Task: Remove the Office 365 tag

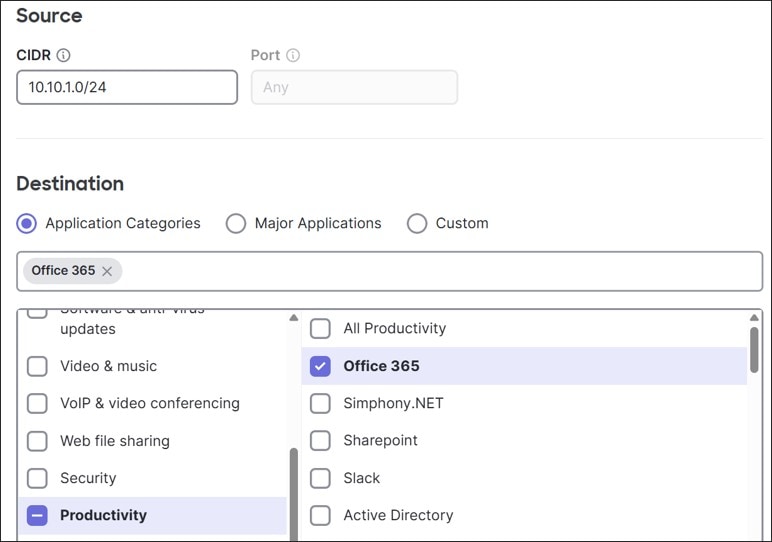Action: pos(107,271)
